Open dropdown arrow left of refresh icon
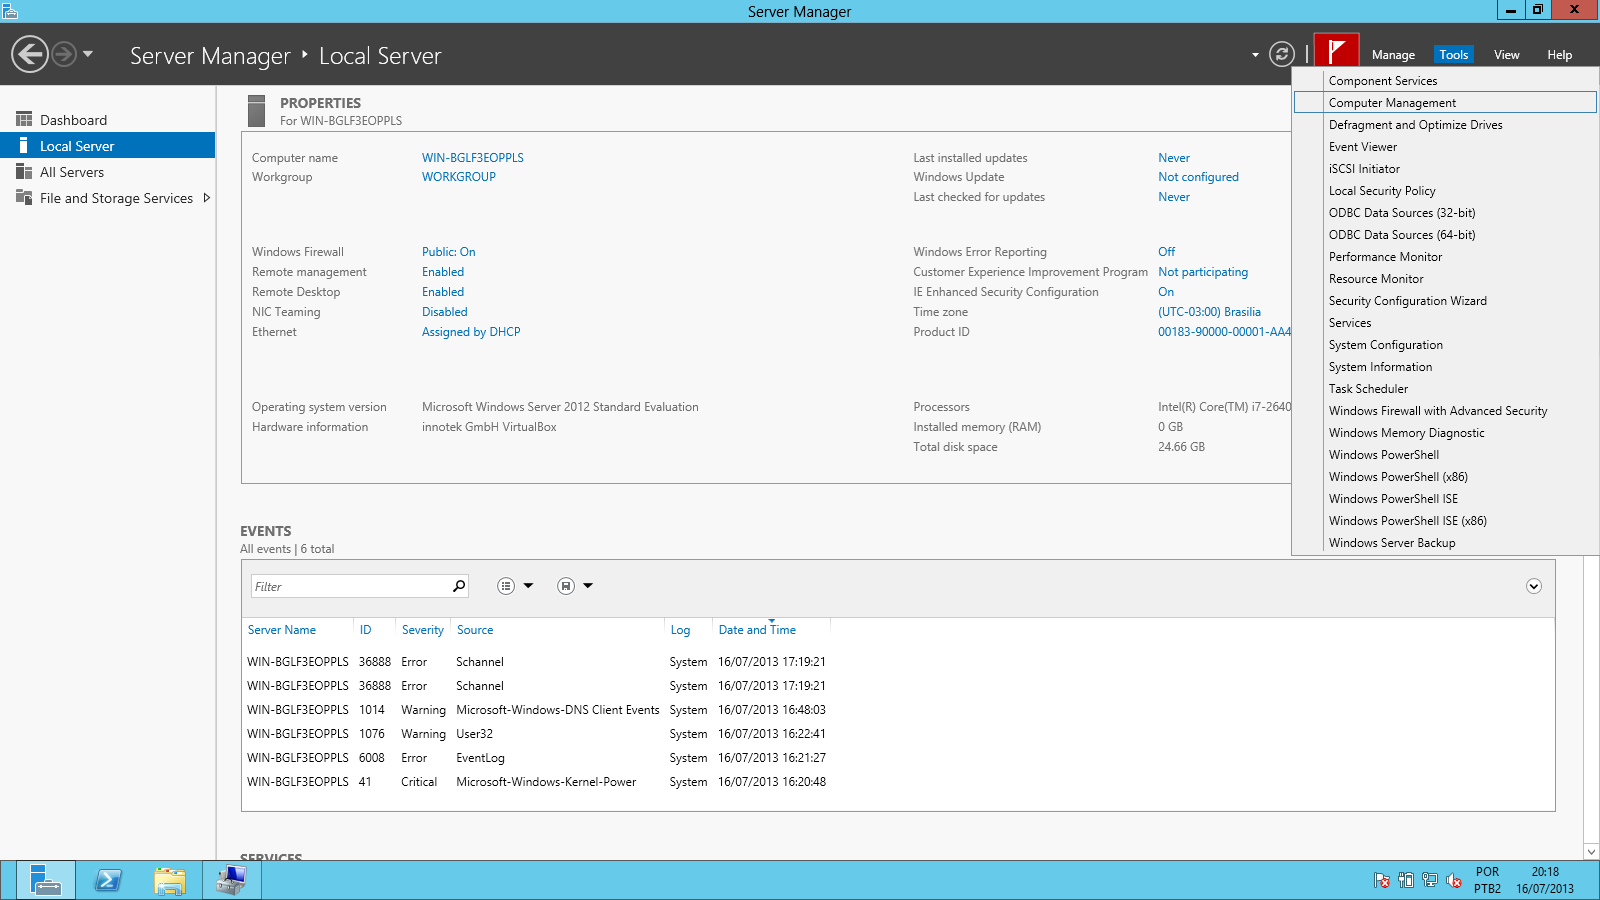This screenshot has width=1600, height=900. pyautogui.click(x=1255, y=55)
